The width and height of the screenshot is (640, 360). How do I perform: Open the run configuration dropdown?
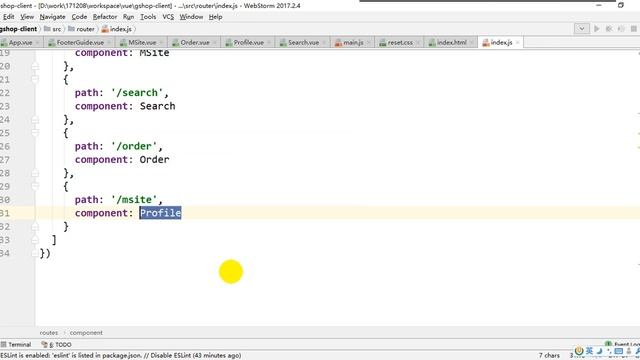(582, 29)
